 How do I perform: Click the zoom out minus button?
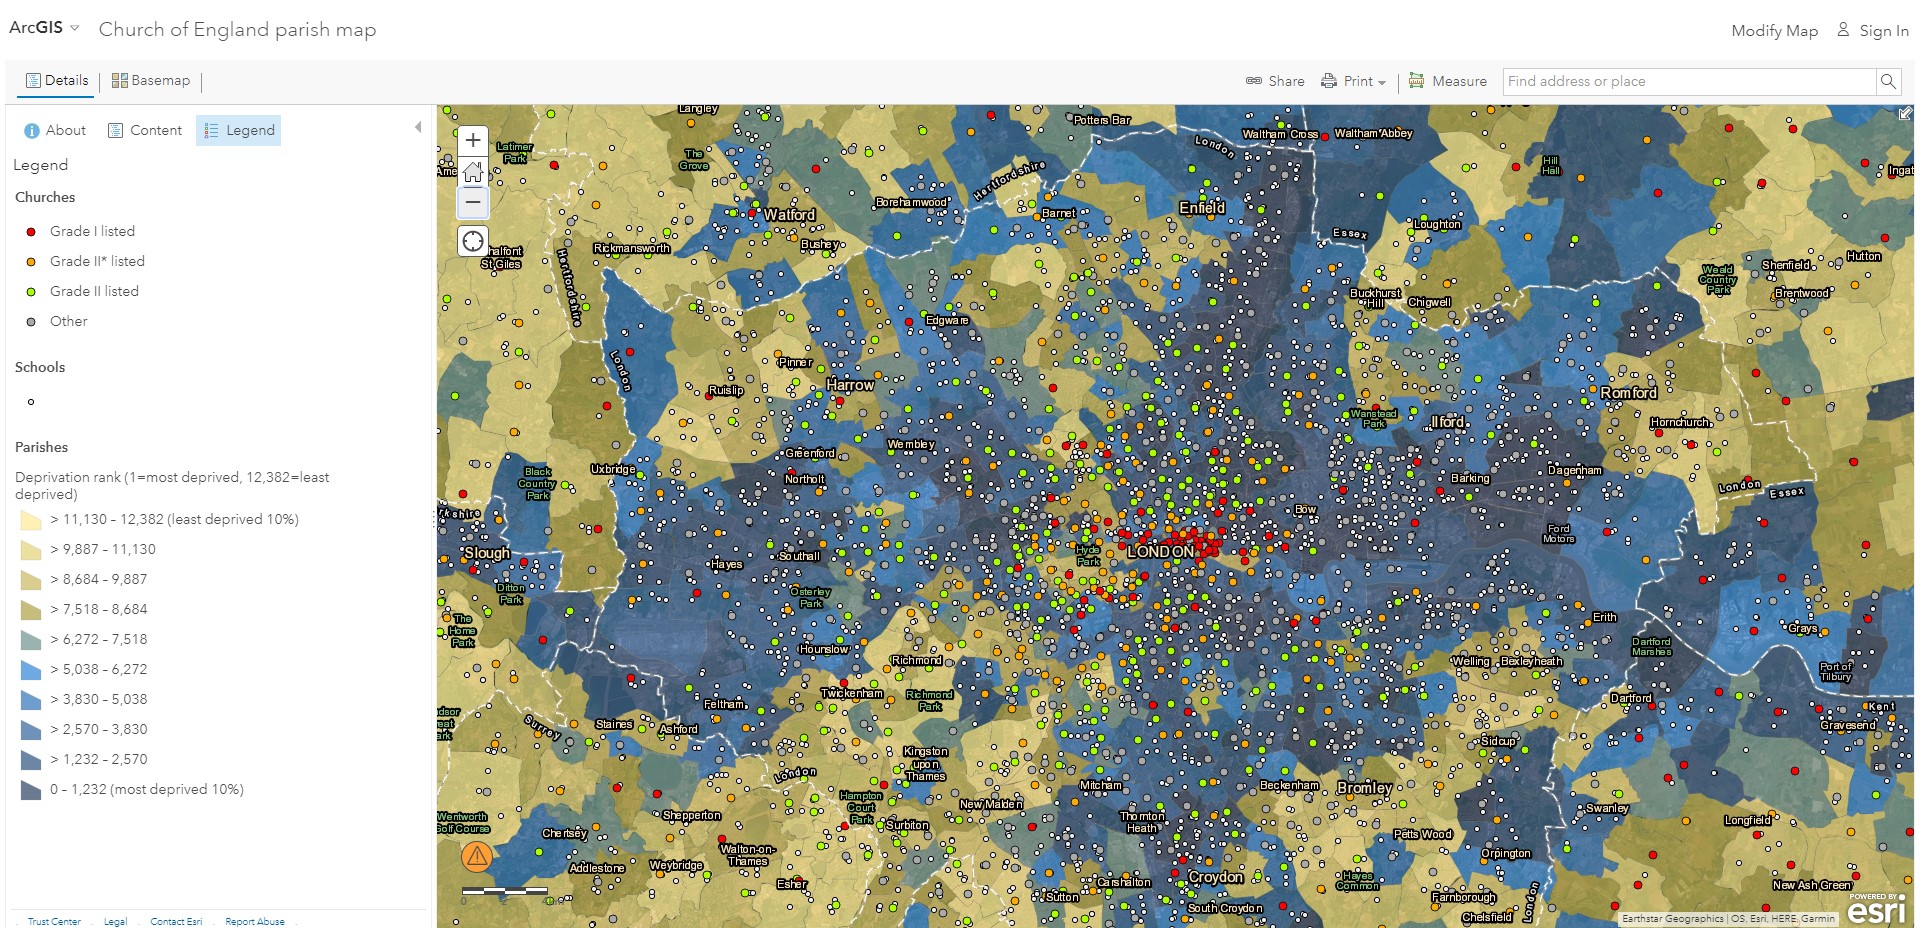[x=473, y=202]
